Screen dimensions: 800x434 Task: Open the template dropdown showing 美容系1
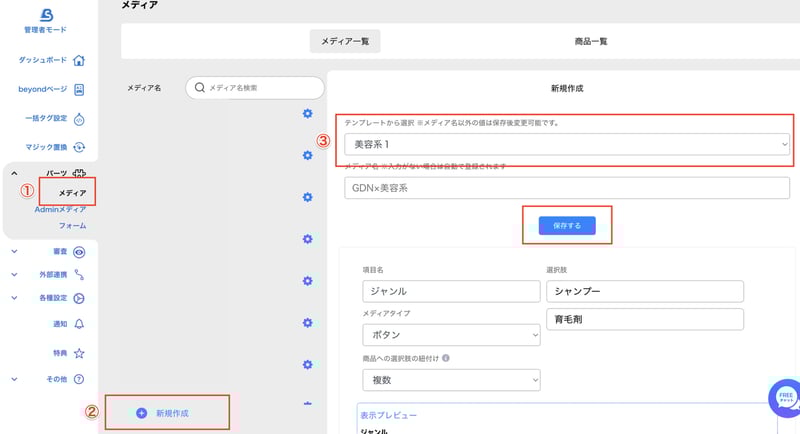tap(566, 145)
